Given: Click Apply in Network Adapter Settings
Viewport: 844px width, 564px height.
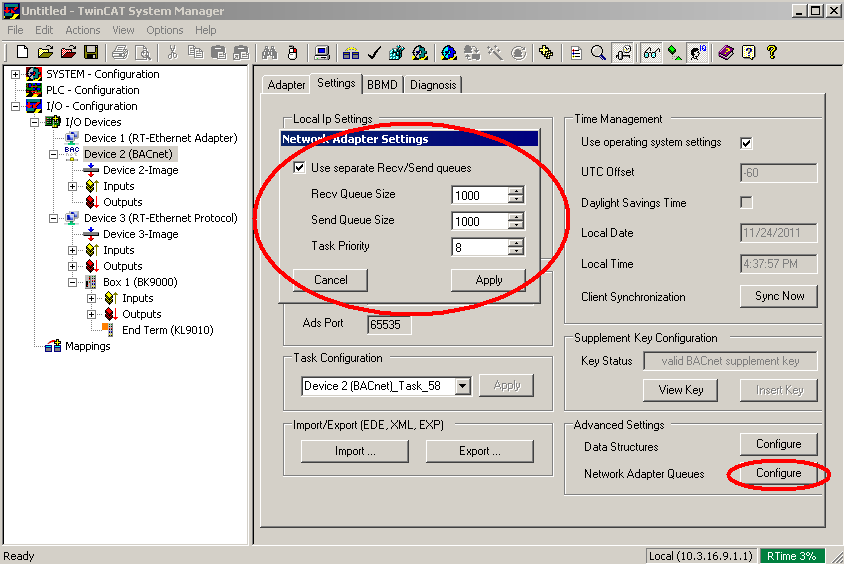Looking at the screenshot, I should pos(489,280).
